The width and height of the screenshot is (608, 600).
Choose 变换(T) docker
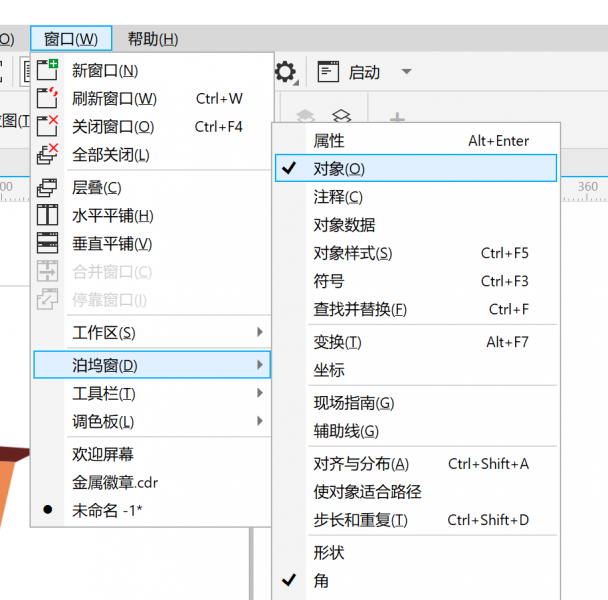tap(416, 342)
